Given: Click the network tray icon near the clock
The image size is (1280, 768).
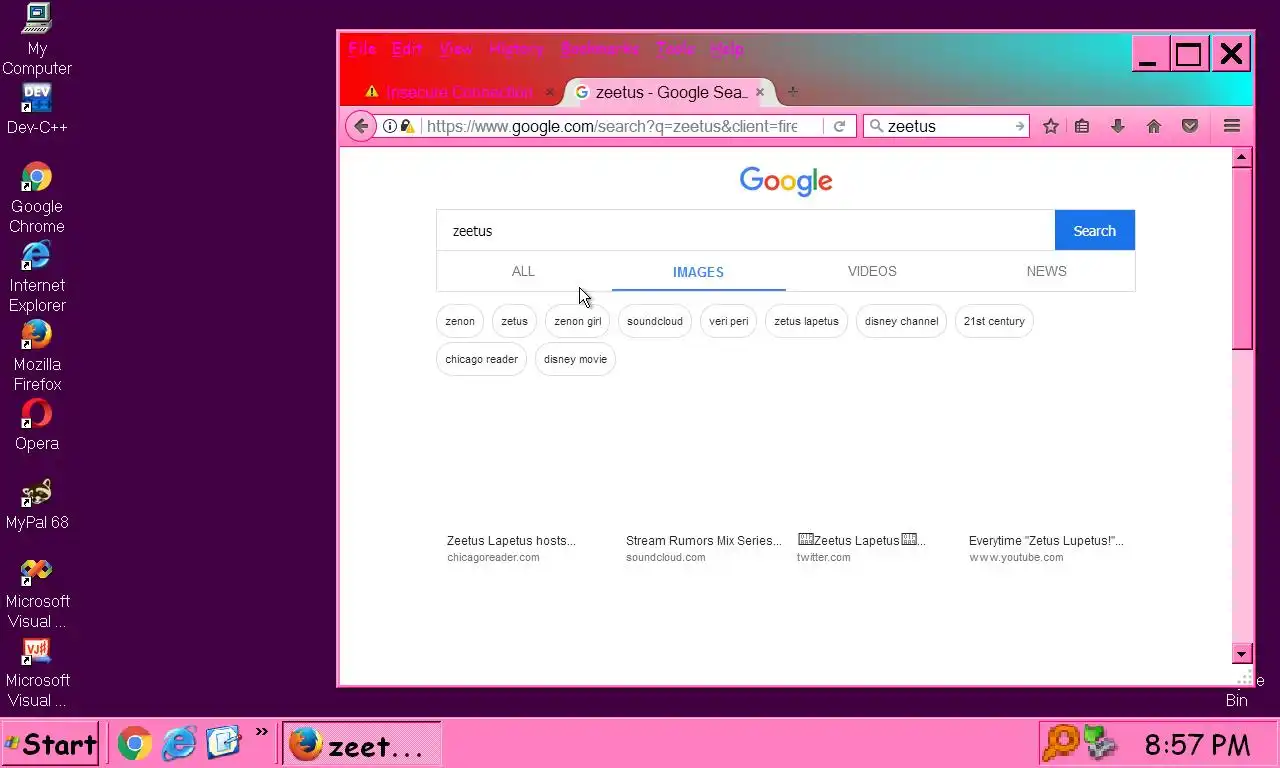Looking at the screenshot, I should [x=1100, y=743].
